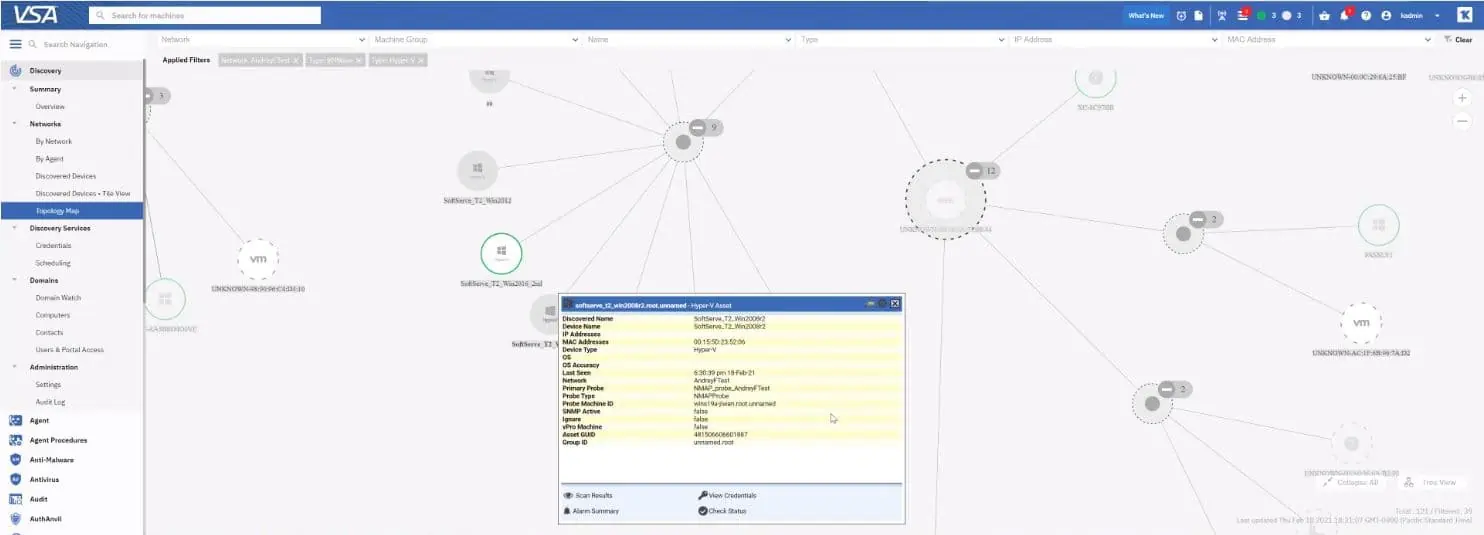Select Discovered Devices in the navigation
The image size is (1484, 535).
click(x=66, y=176)
